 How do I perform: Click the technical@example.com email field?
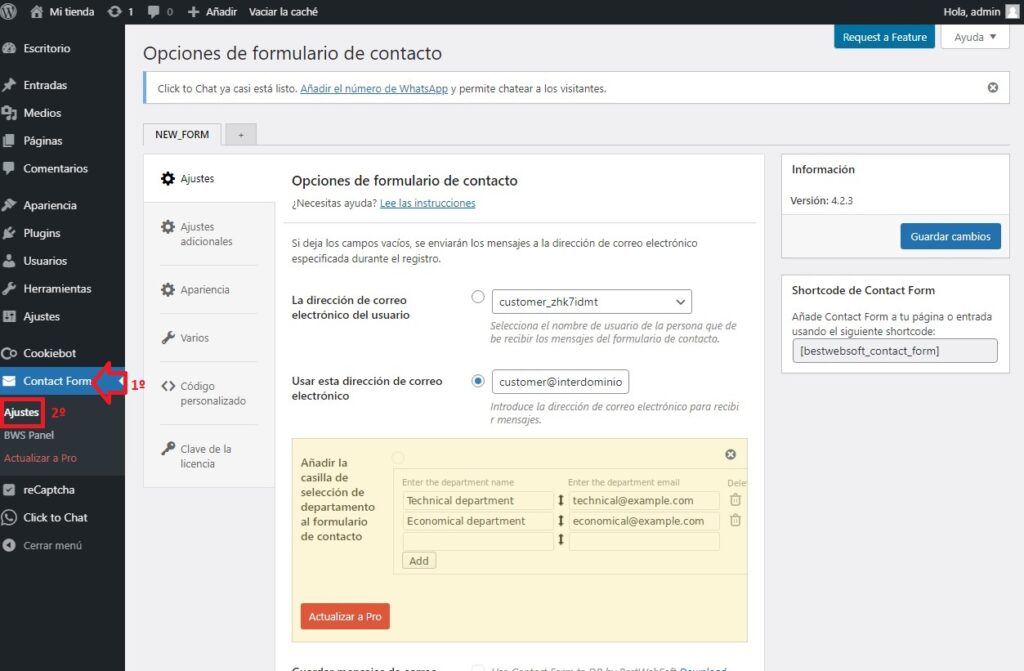(x=644, y=500)
